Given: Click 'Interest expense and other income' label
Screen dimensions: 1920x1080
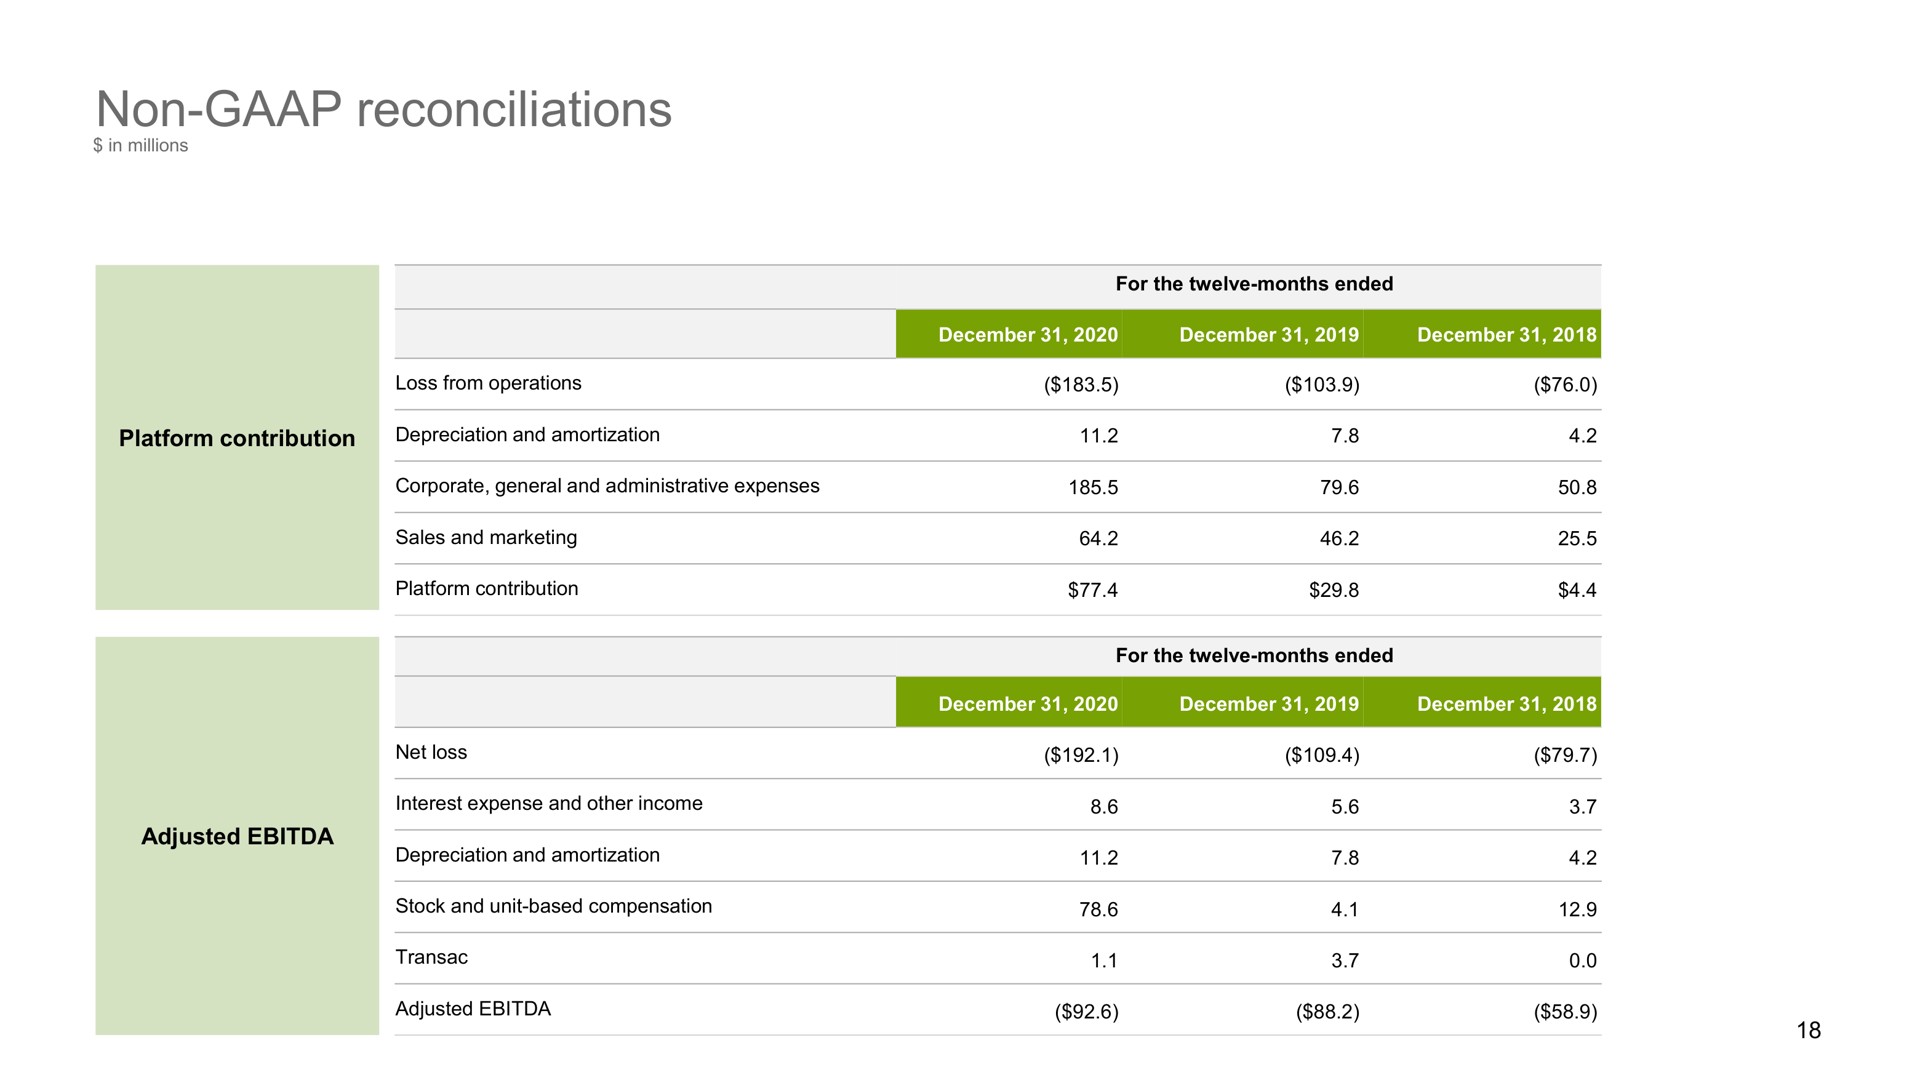Looking at the screenshot, I should [549, 803].
